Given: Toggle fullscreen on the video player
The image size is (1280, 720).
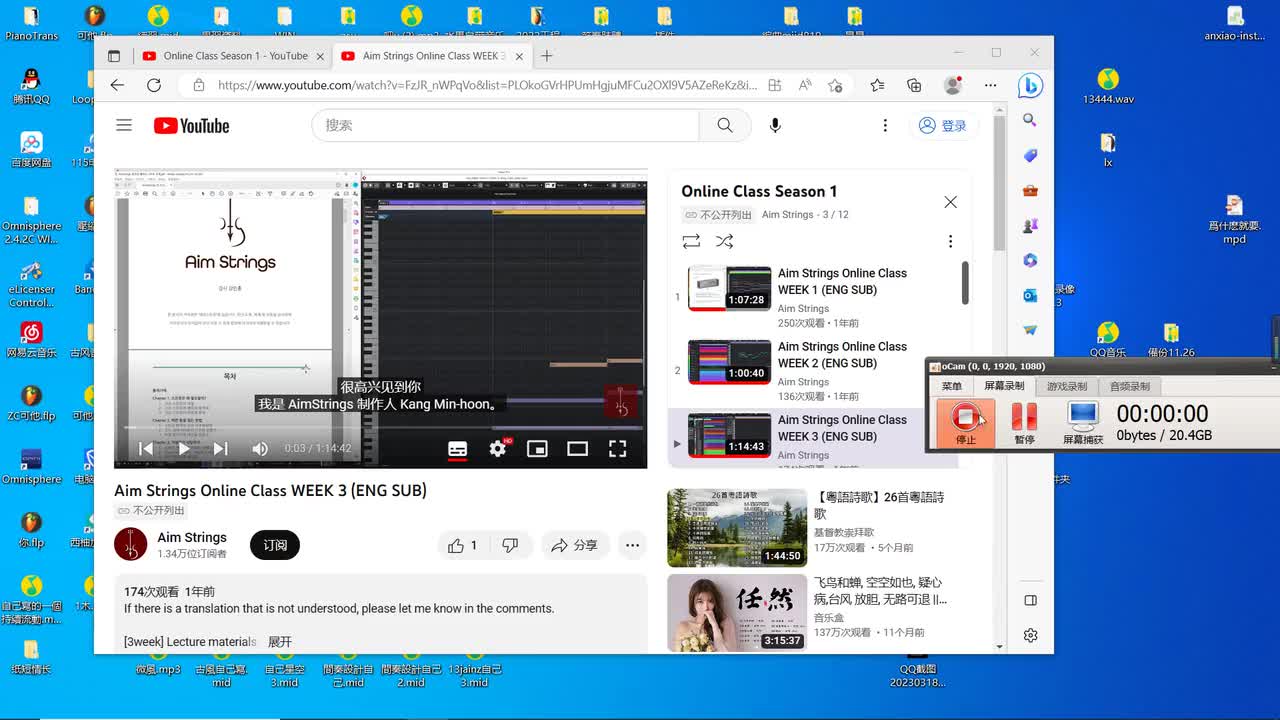Looking at the screenshot, I should pyautogui.click(x=618, y=449).
